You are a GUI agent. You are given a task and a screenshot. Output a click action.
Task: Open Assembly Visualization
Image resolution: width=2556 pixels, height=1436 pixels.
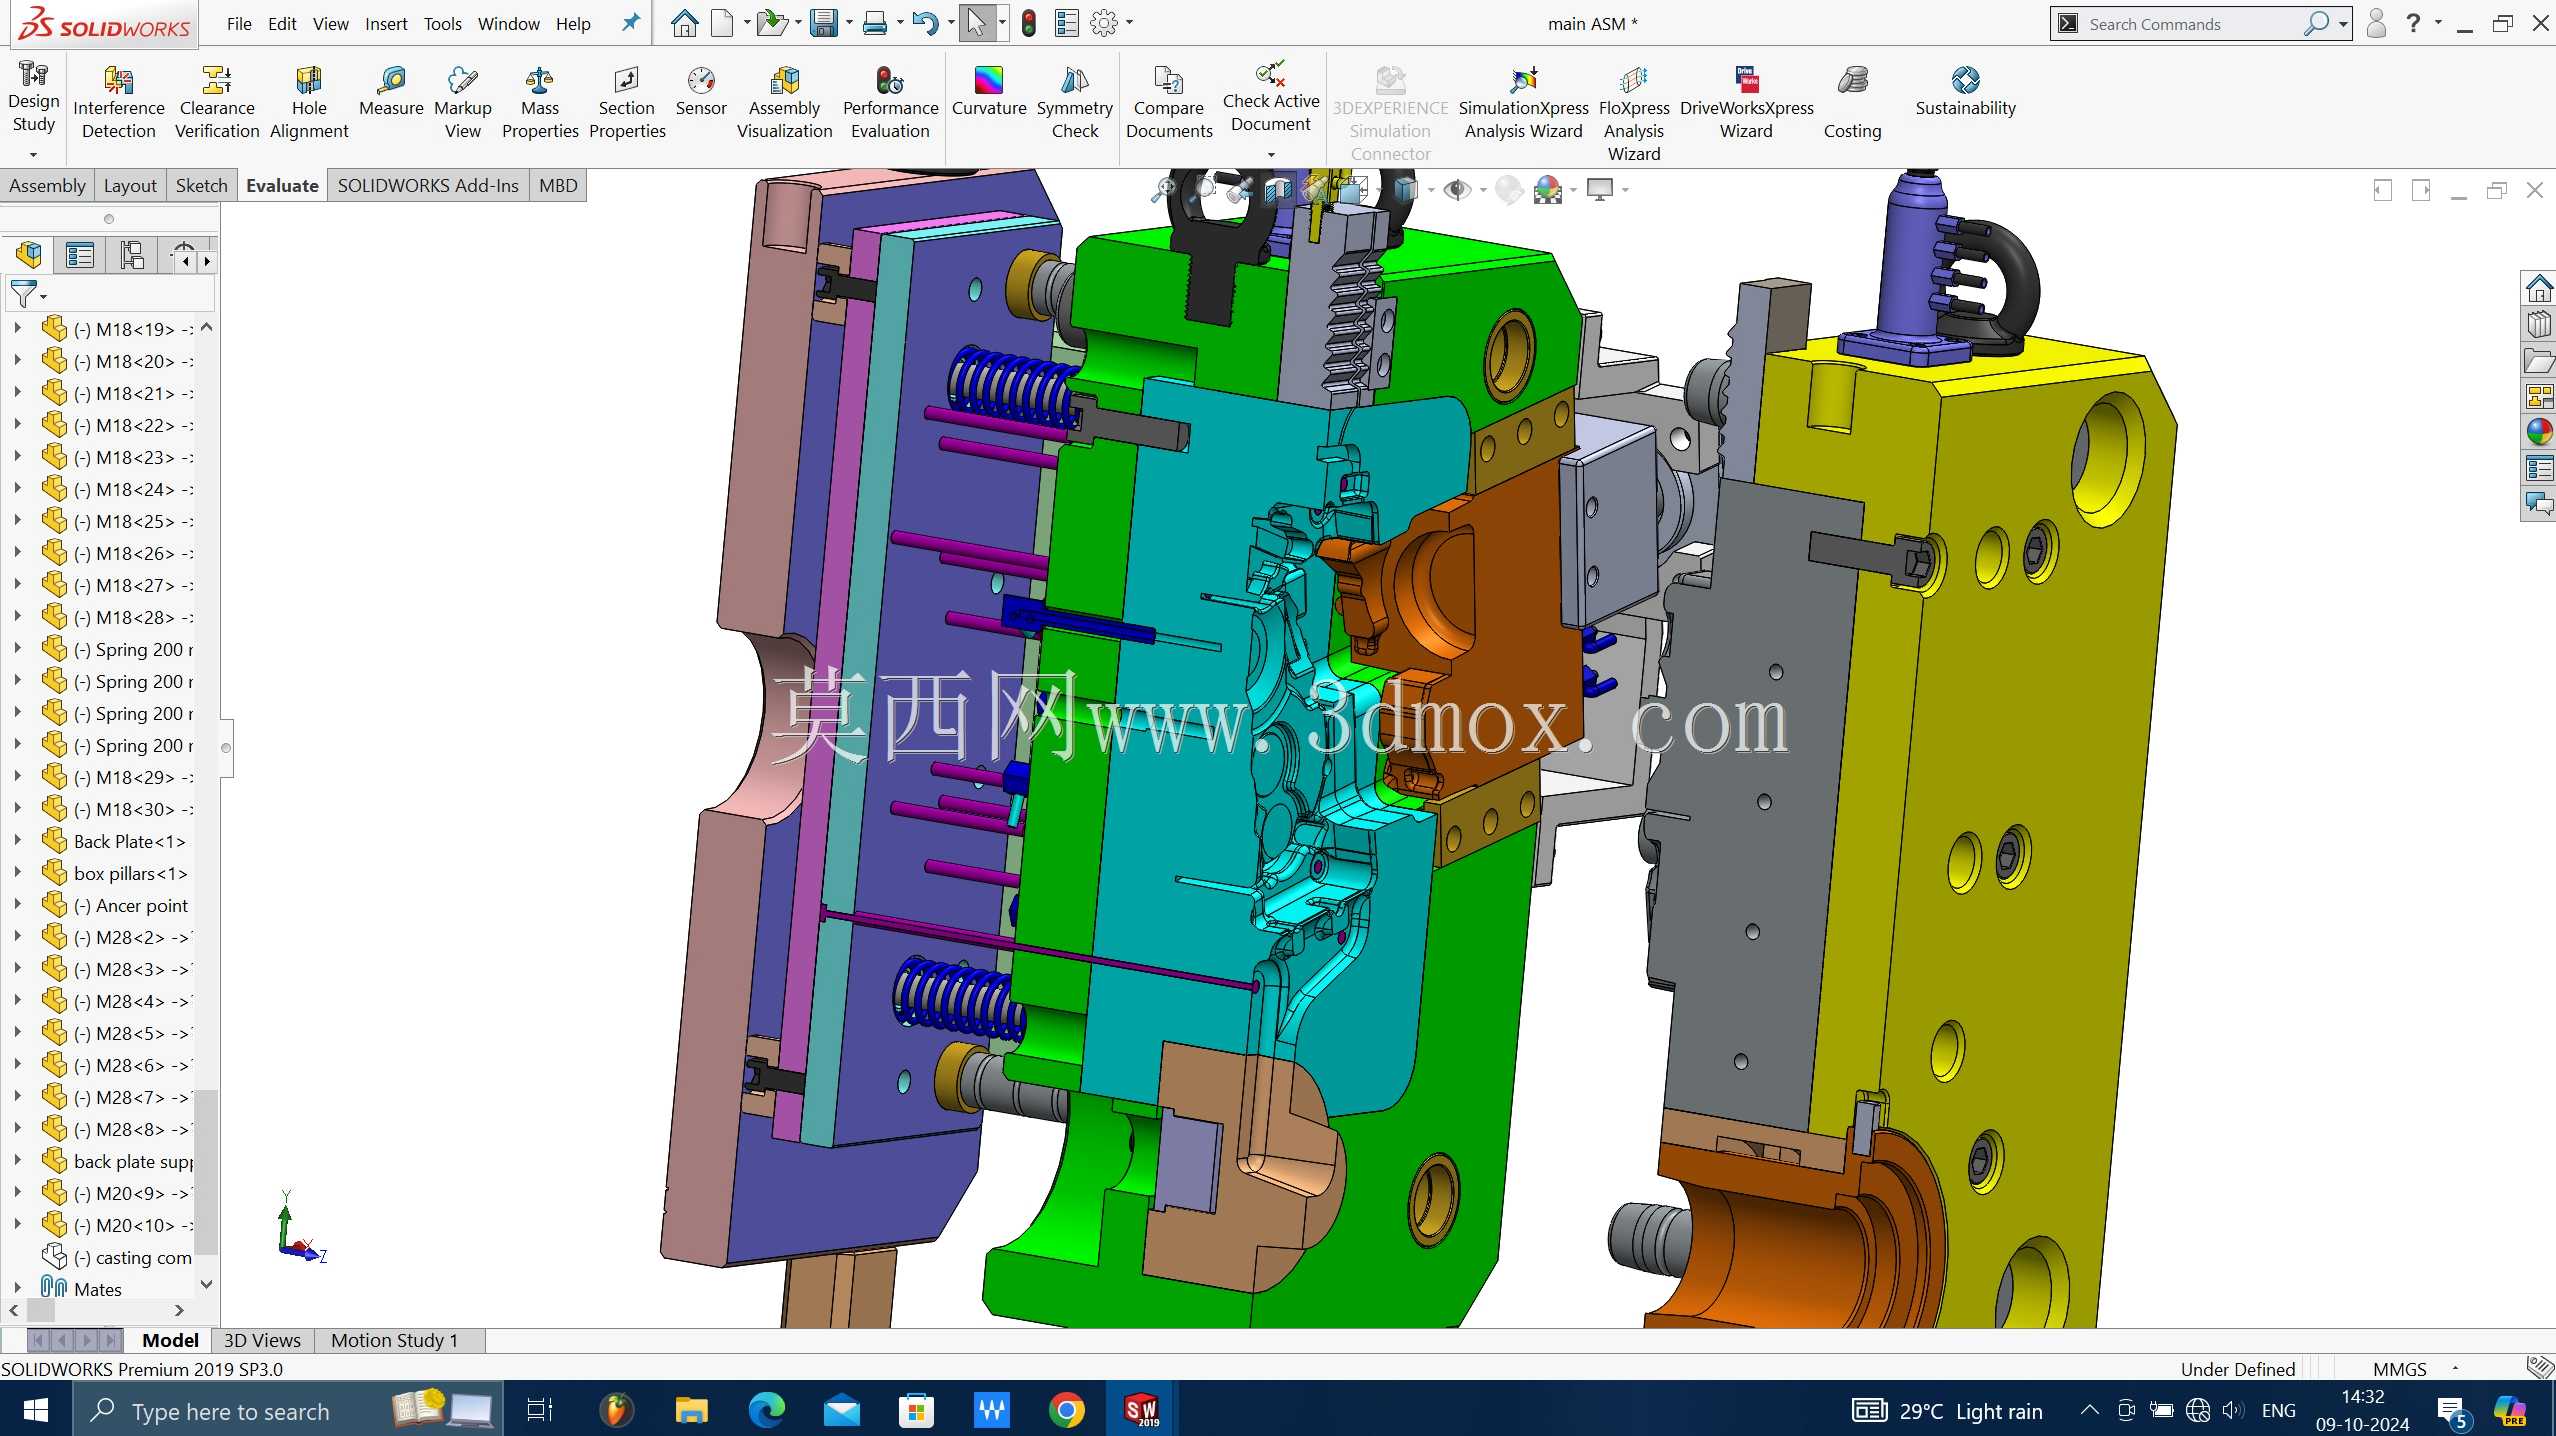point(785,104)
